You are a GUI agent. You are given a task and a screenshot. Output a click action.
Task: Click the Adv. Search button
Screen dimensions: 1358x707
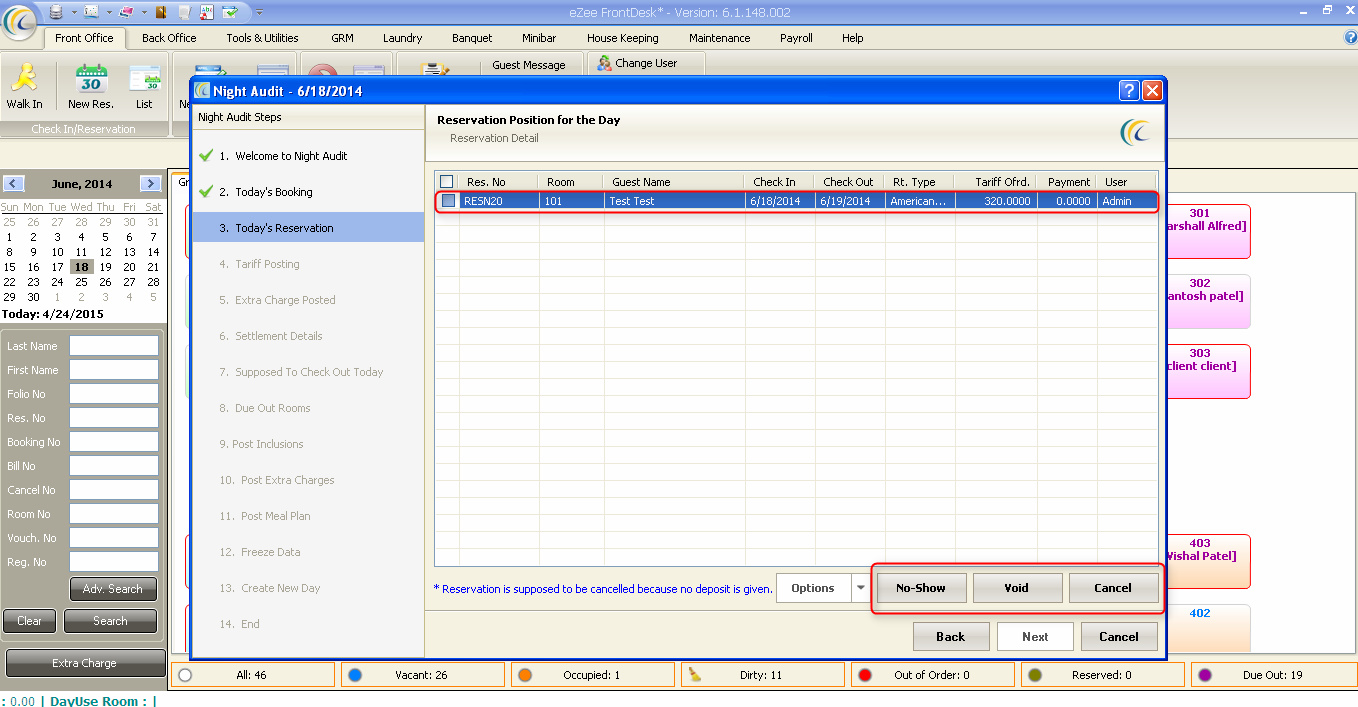click(x=113, y=589)
